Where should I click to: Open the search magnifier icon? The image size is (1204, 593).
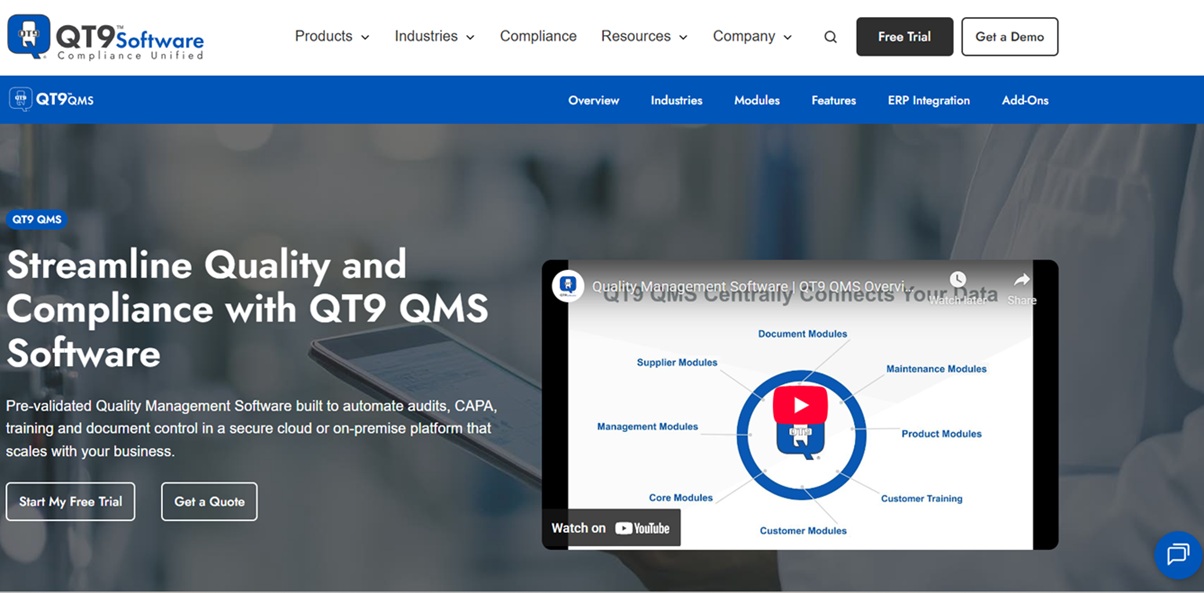pos(830,37)
